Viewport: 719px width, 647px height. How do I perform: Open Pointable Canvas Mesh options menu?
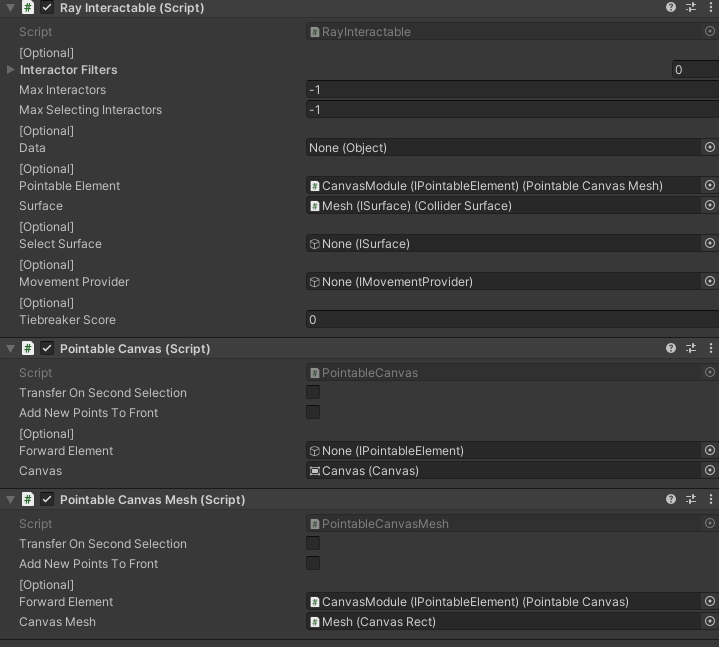tap(710, 499)
